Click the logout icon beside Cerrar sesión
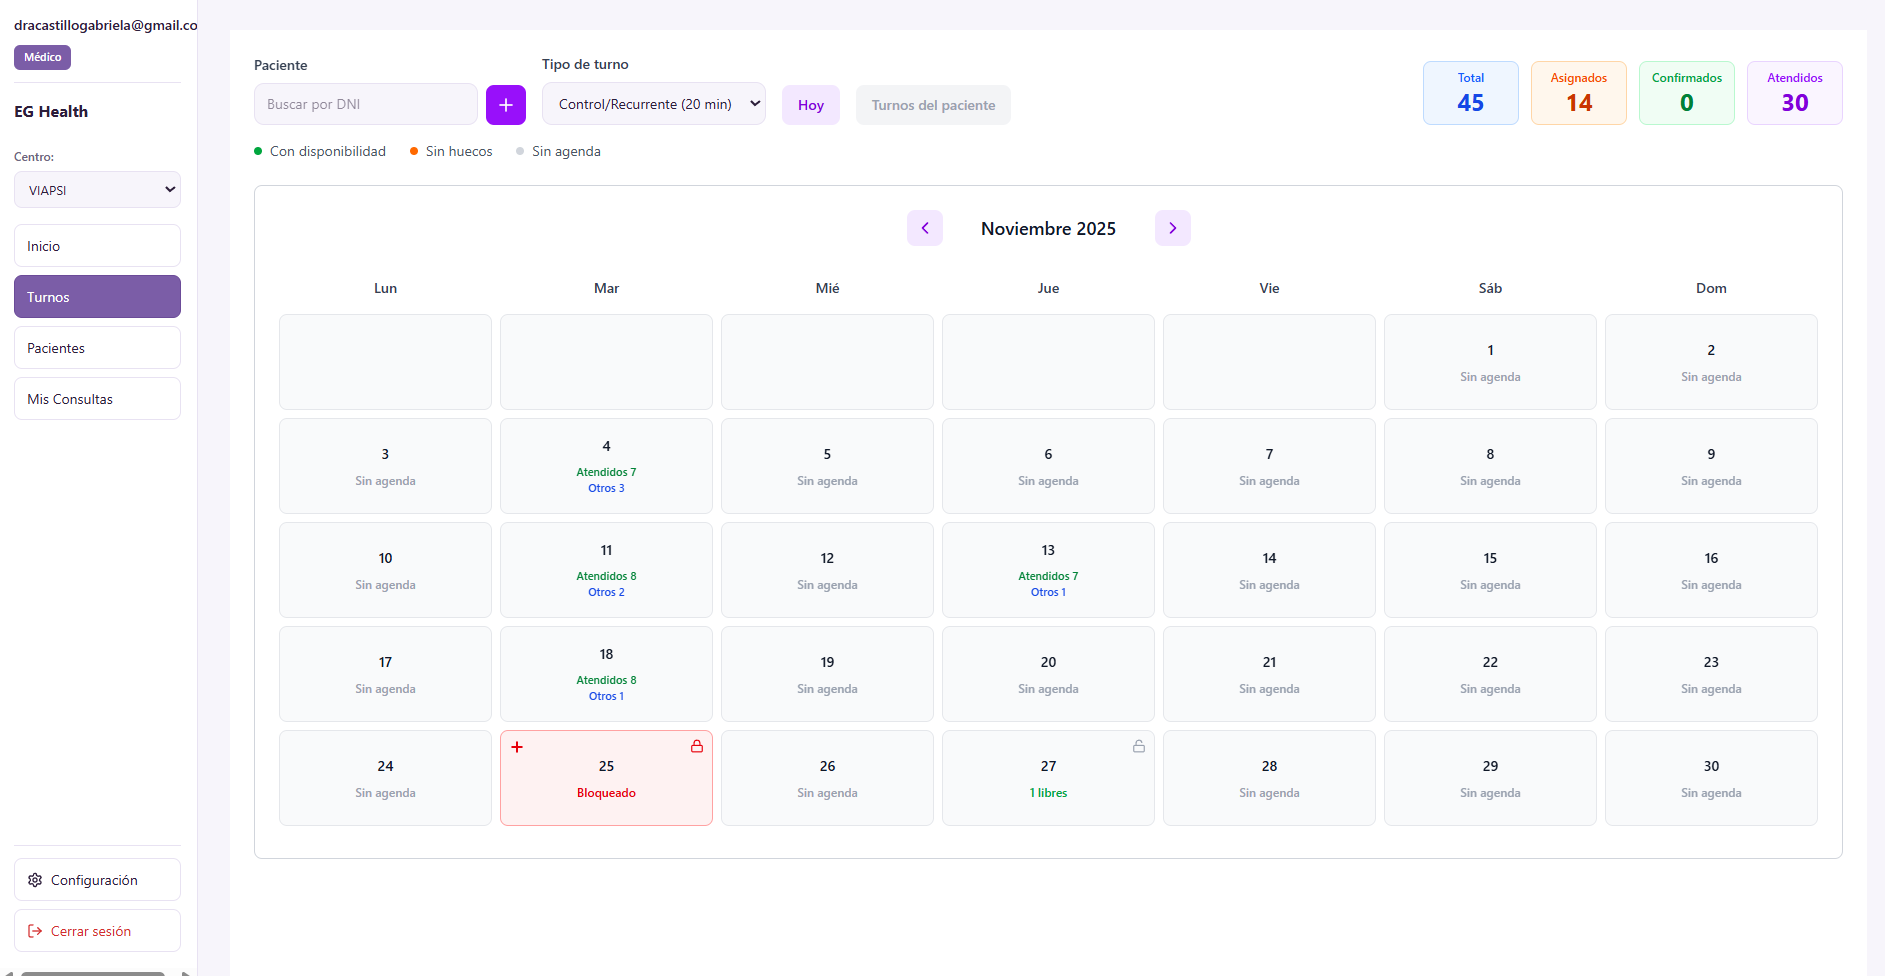This screenshot has width=1885, height=976. [35, 931]
